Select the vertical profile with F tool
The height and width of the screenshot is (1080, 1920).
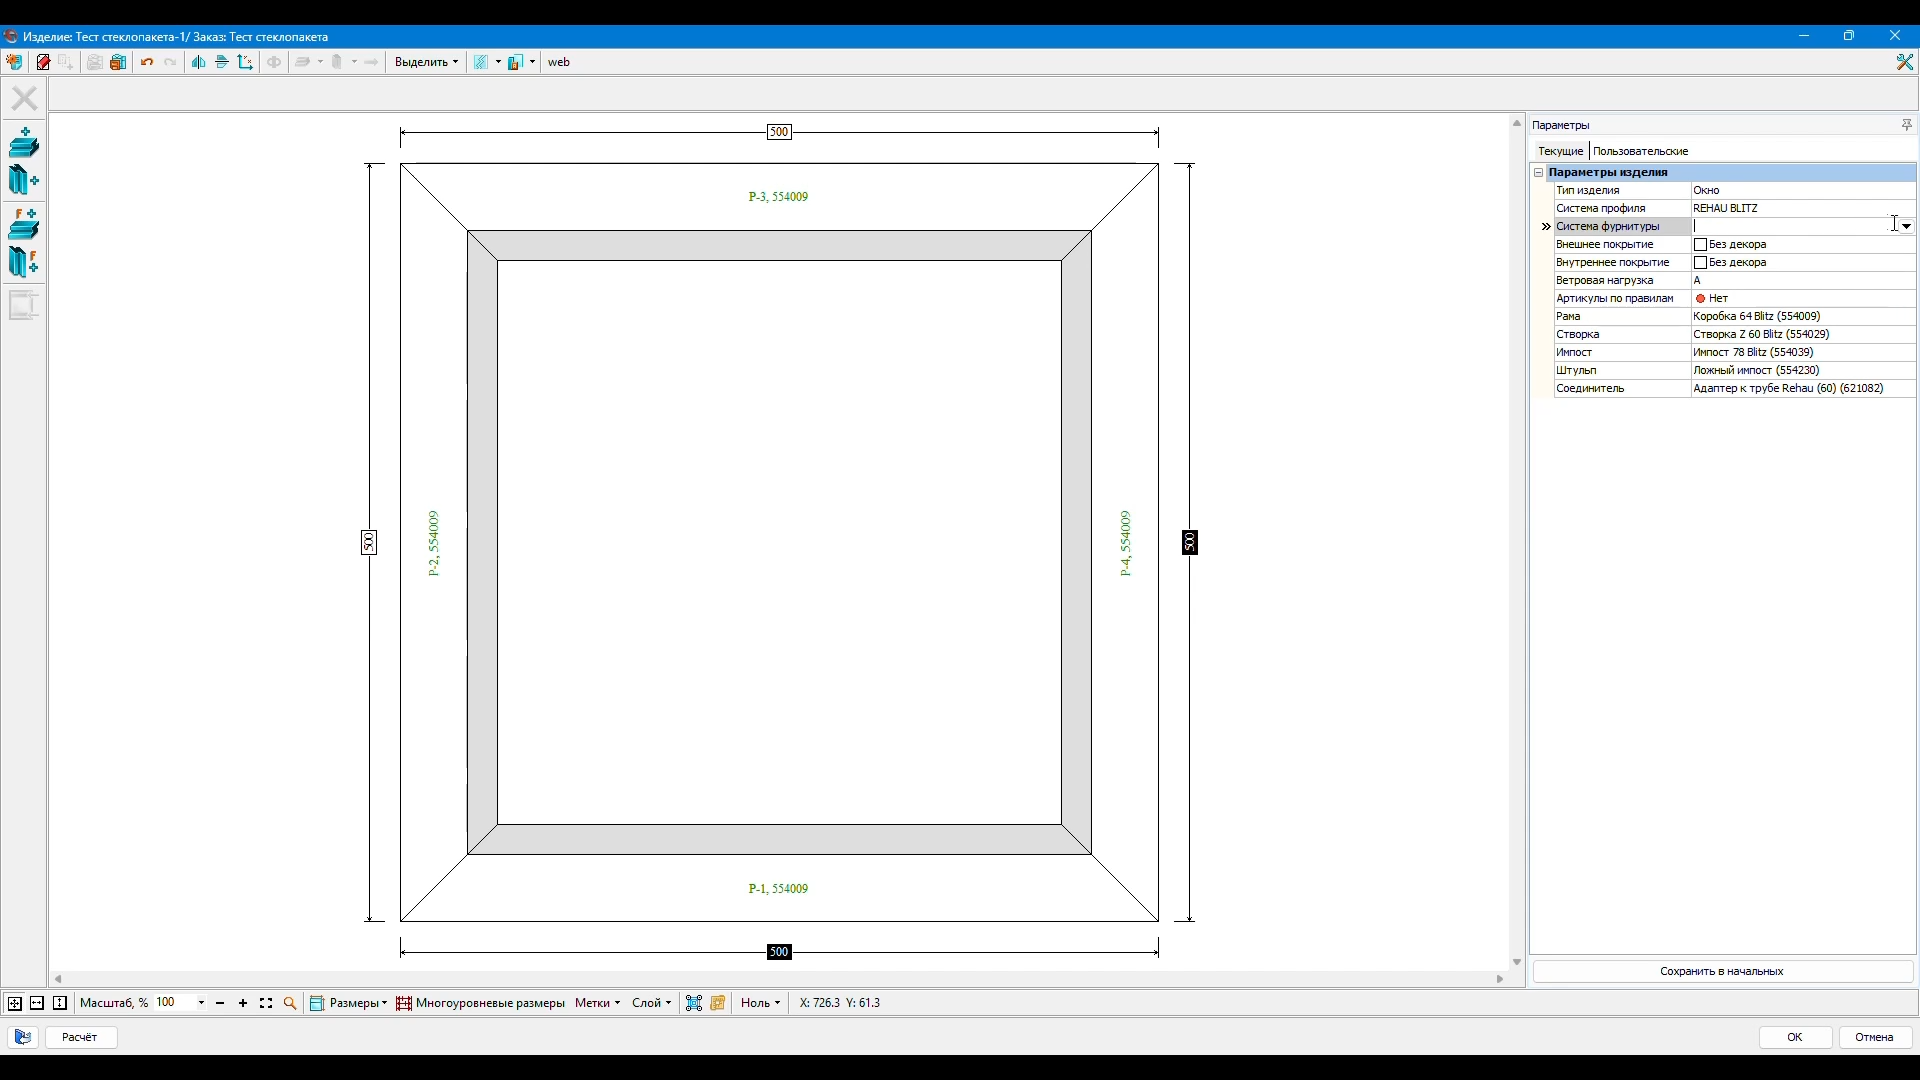click(x=24, y=262)
